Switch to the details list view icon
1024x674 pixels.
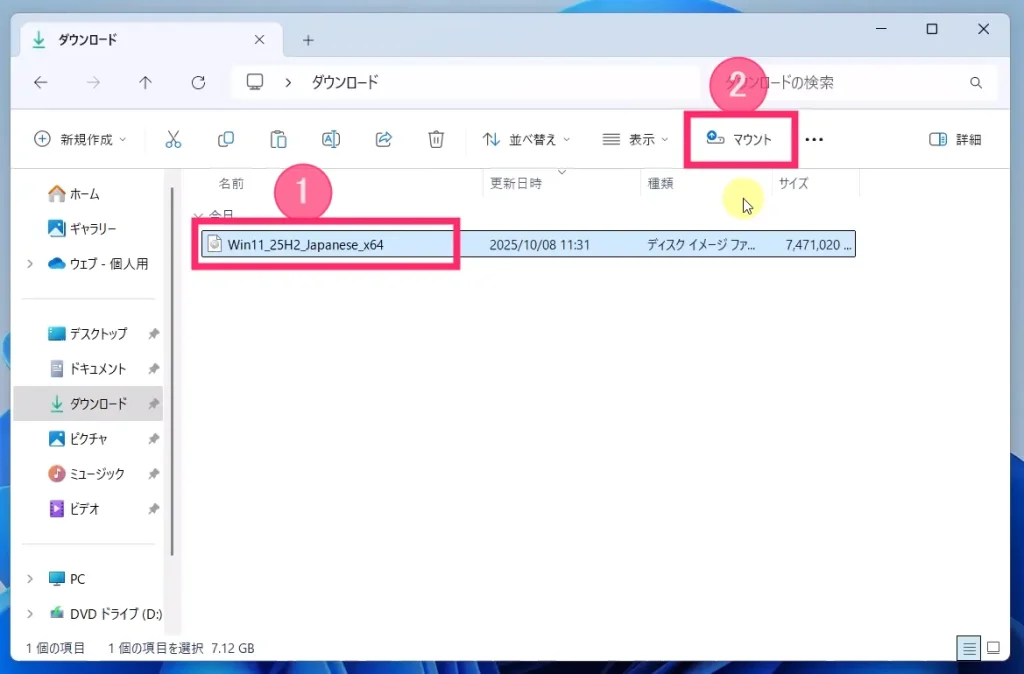click(969, 648)
